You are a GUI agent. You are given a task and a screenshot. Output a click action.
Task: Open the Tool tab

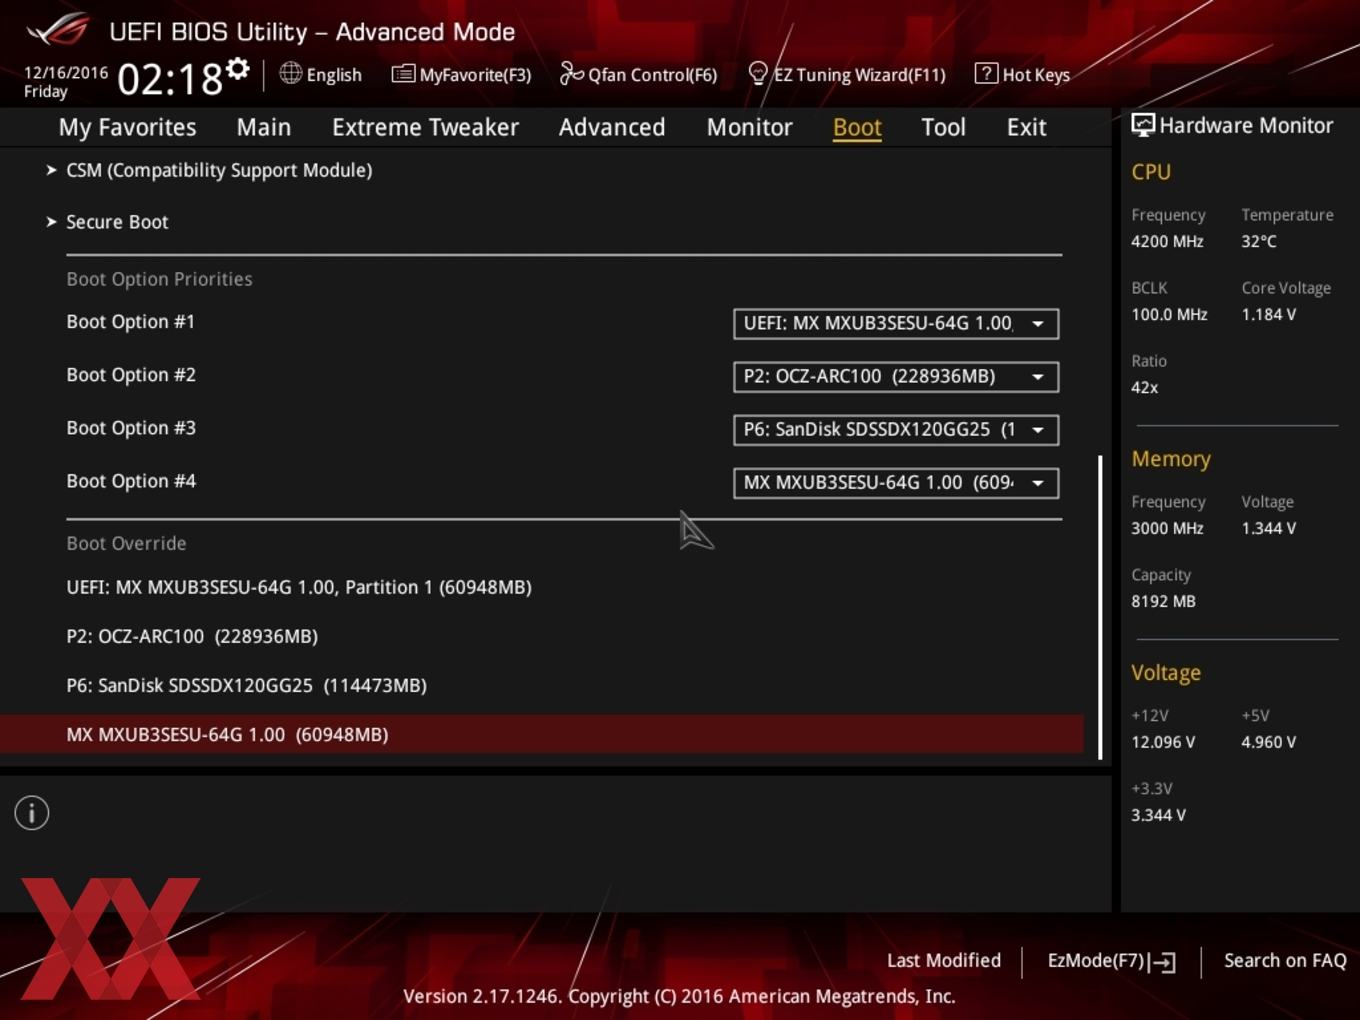(943, 127)
